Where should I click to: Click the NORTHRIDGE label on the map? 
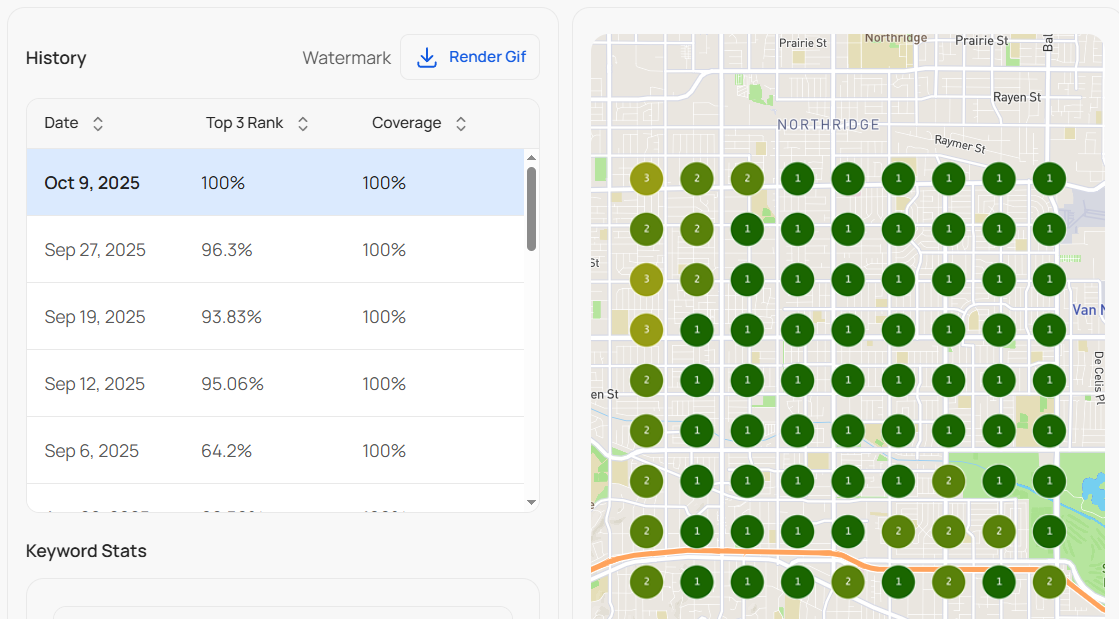point(828,125)
